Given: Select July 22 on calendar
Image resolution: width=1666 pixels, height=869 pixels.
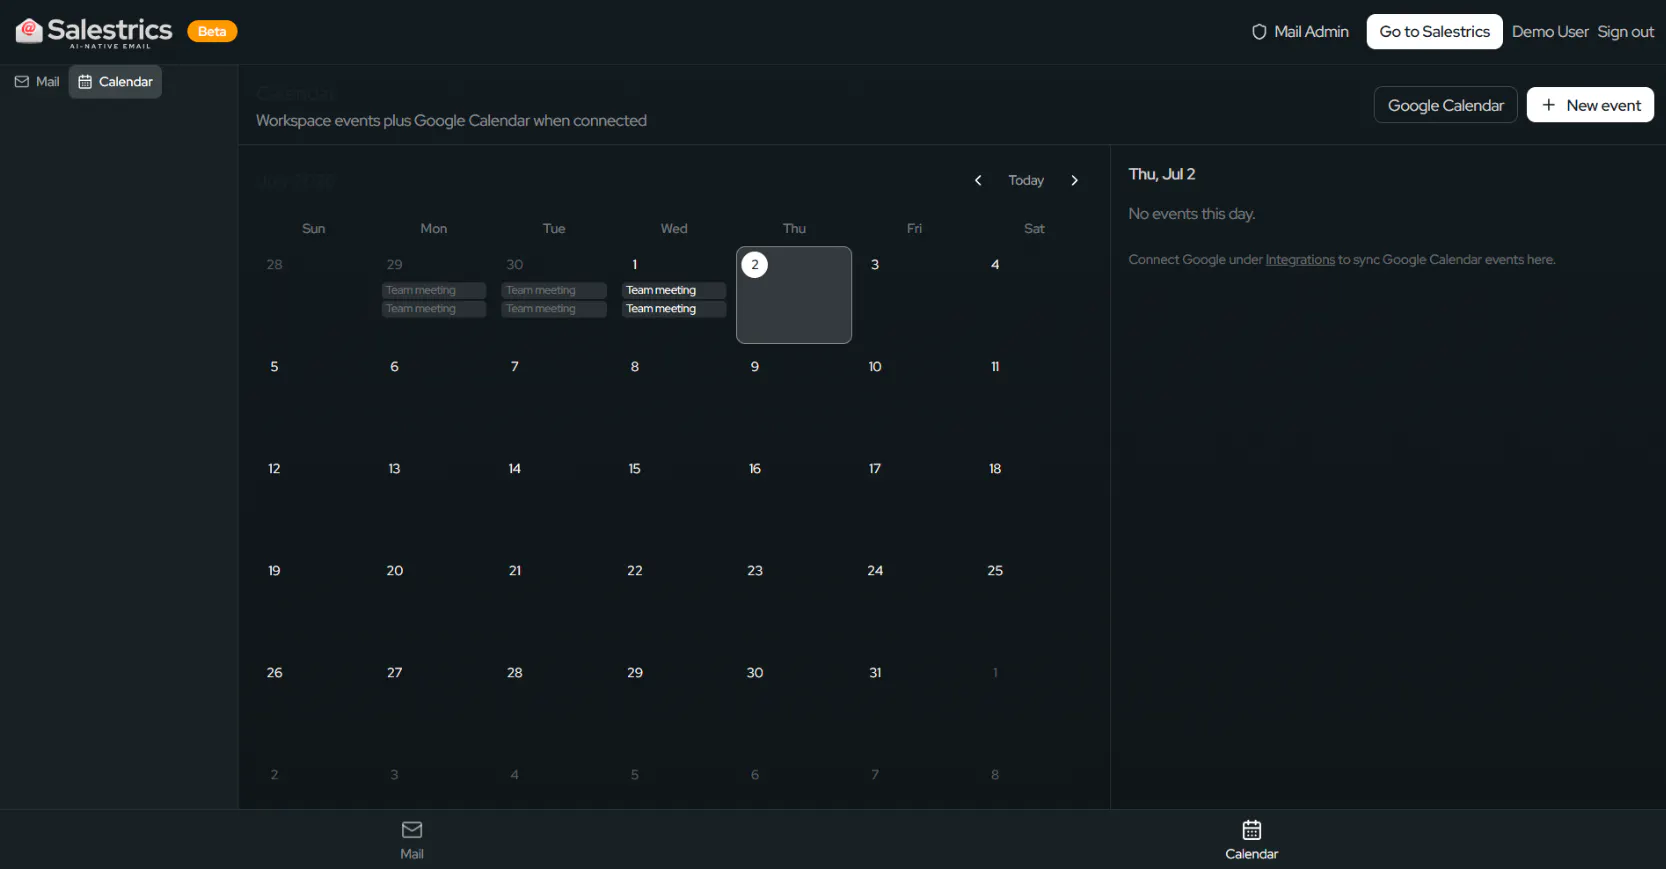Looking at the screenshot, I should tap(674, 601).
